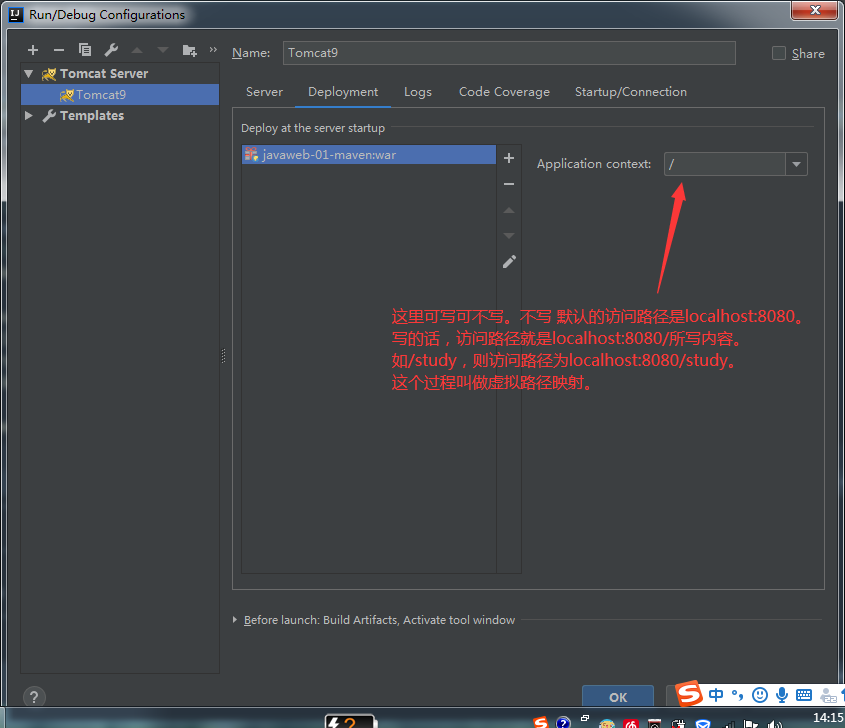The image size is (845, 728).
Task: Expand the Templates tree node
Action: pyautogui.click(x=29, y=115)
